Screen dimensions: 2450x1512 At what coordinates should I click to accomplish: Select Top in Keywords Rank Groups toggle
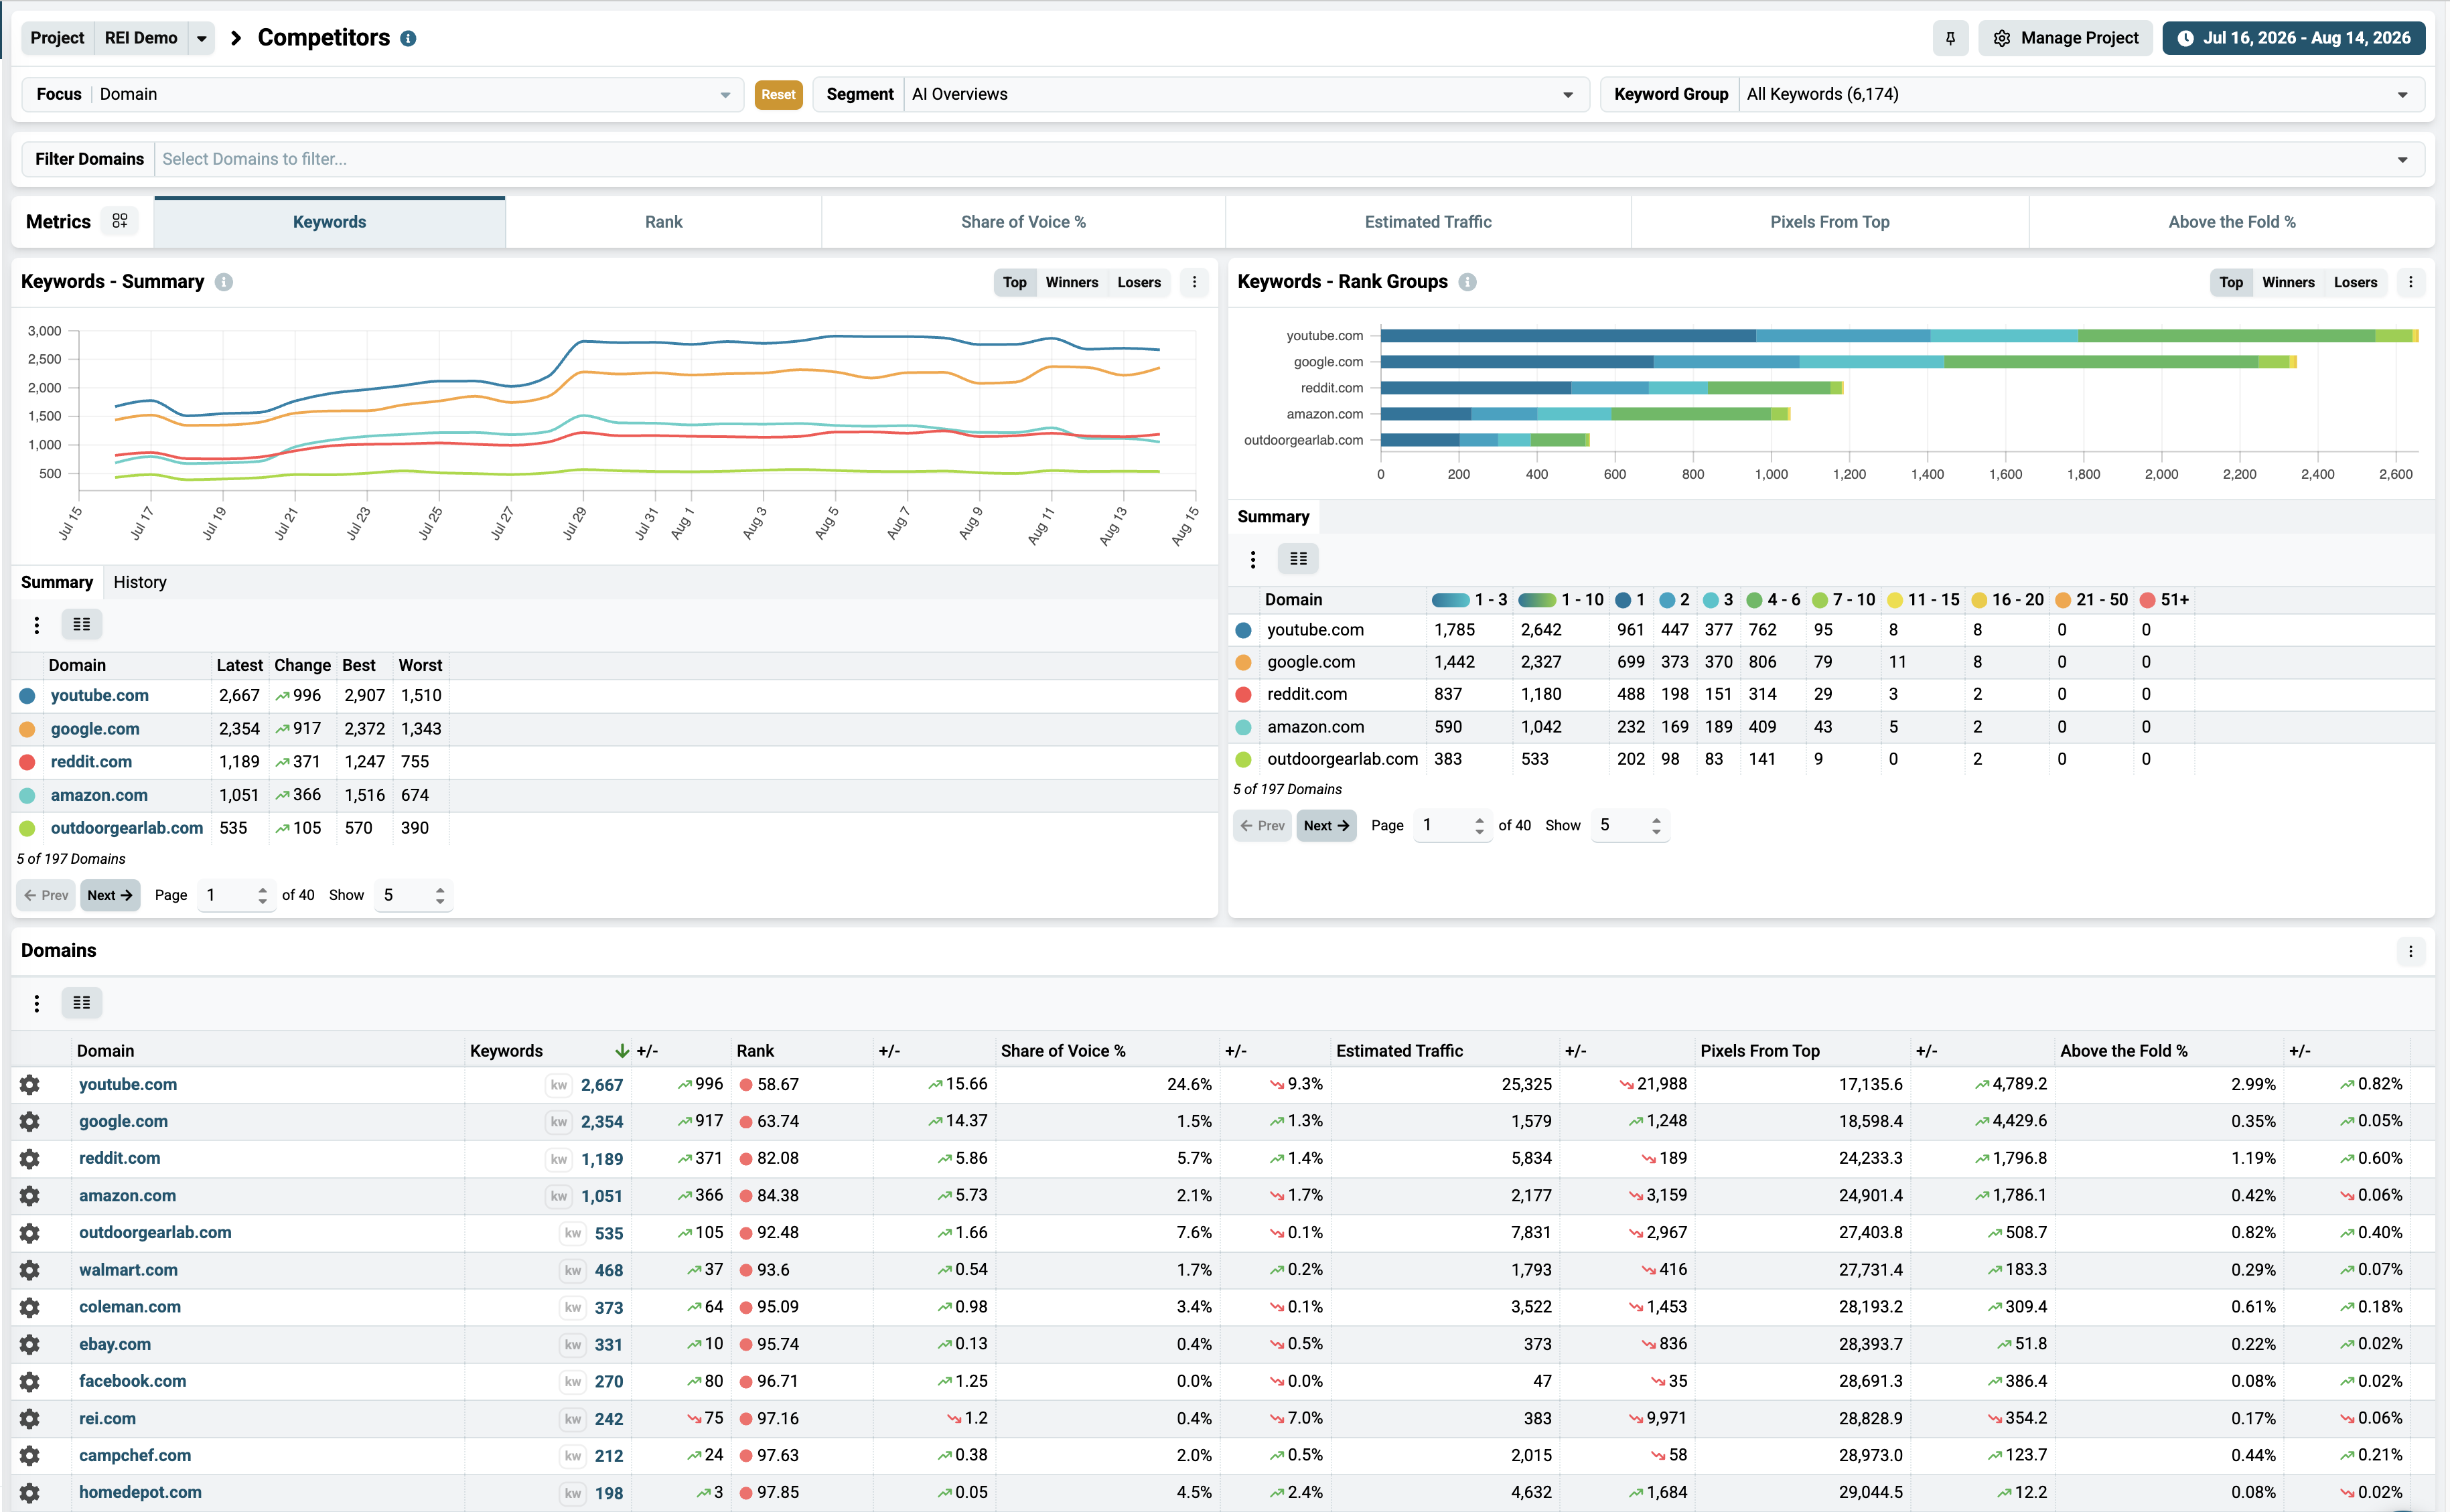pyautogui.click(x=2231, y=282)
